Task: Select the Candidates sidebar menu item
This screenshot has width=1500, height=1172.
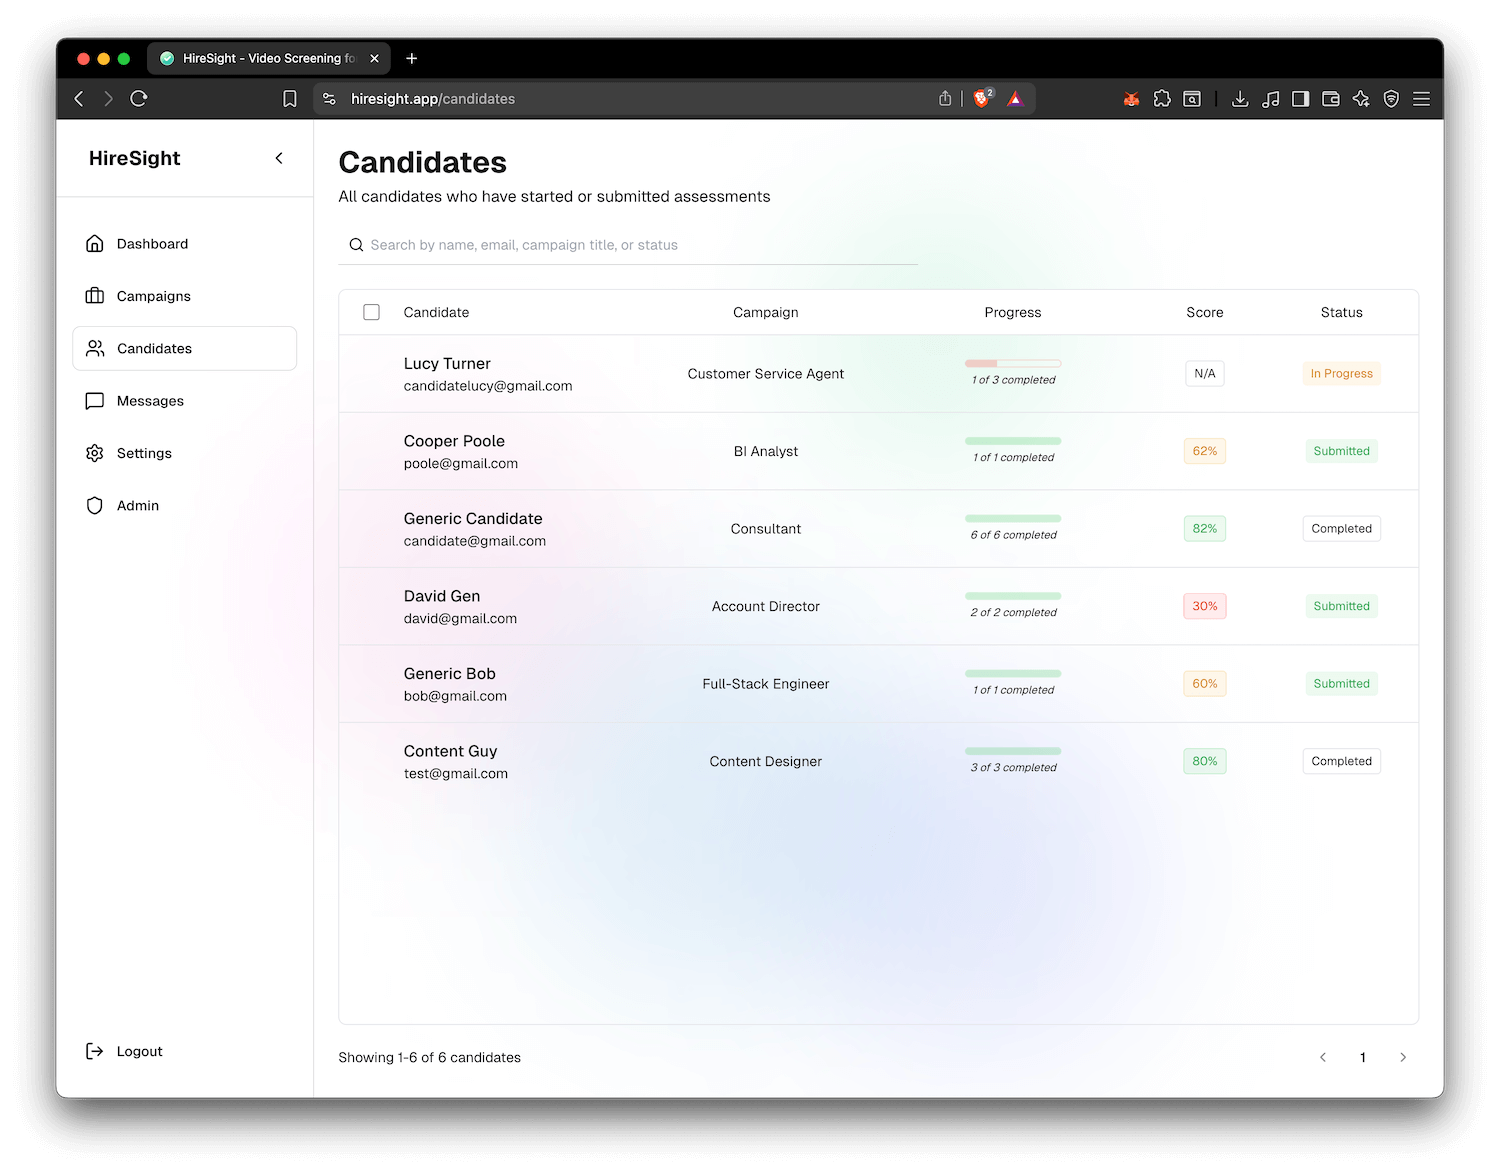Action: [185, 348]
